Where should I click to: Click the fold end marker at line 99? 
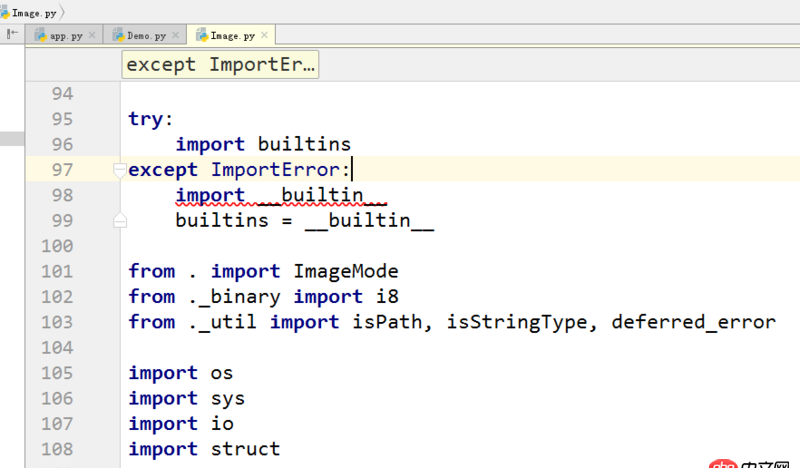coord(120,221)
